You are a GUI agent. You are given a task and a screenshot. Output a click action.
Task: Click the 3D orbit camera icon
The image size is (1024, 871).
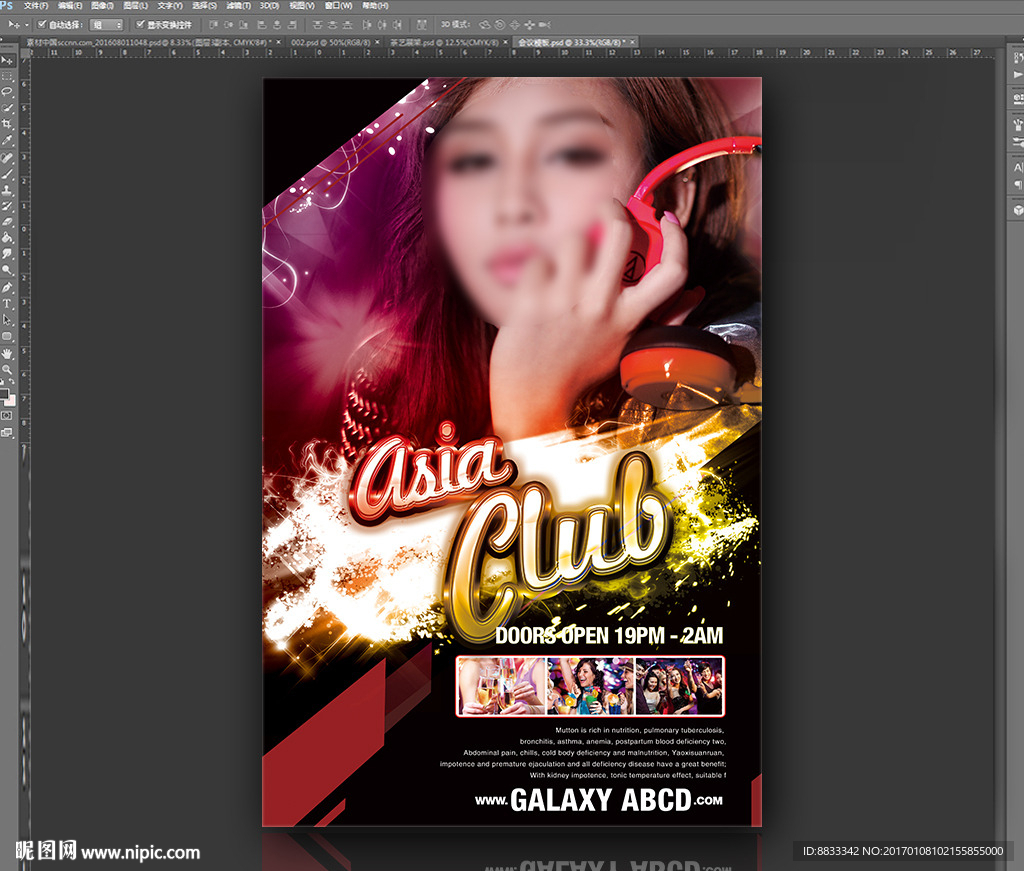coord(485,25)
